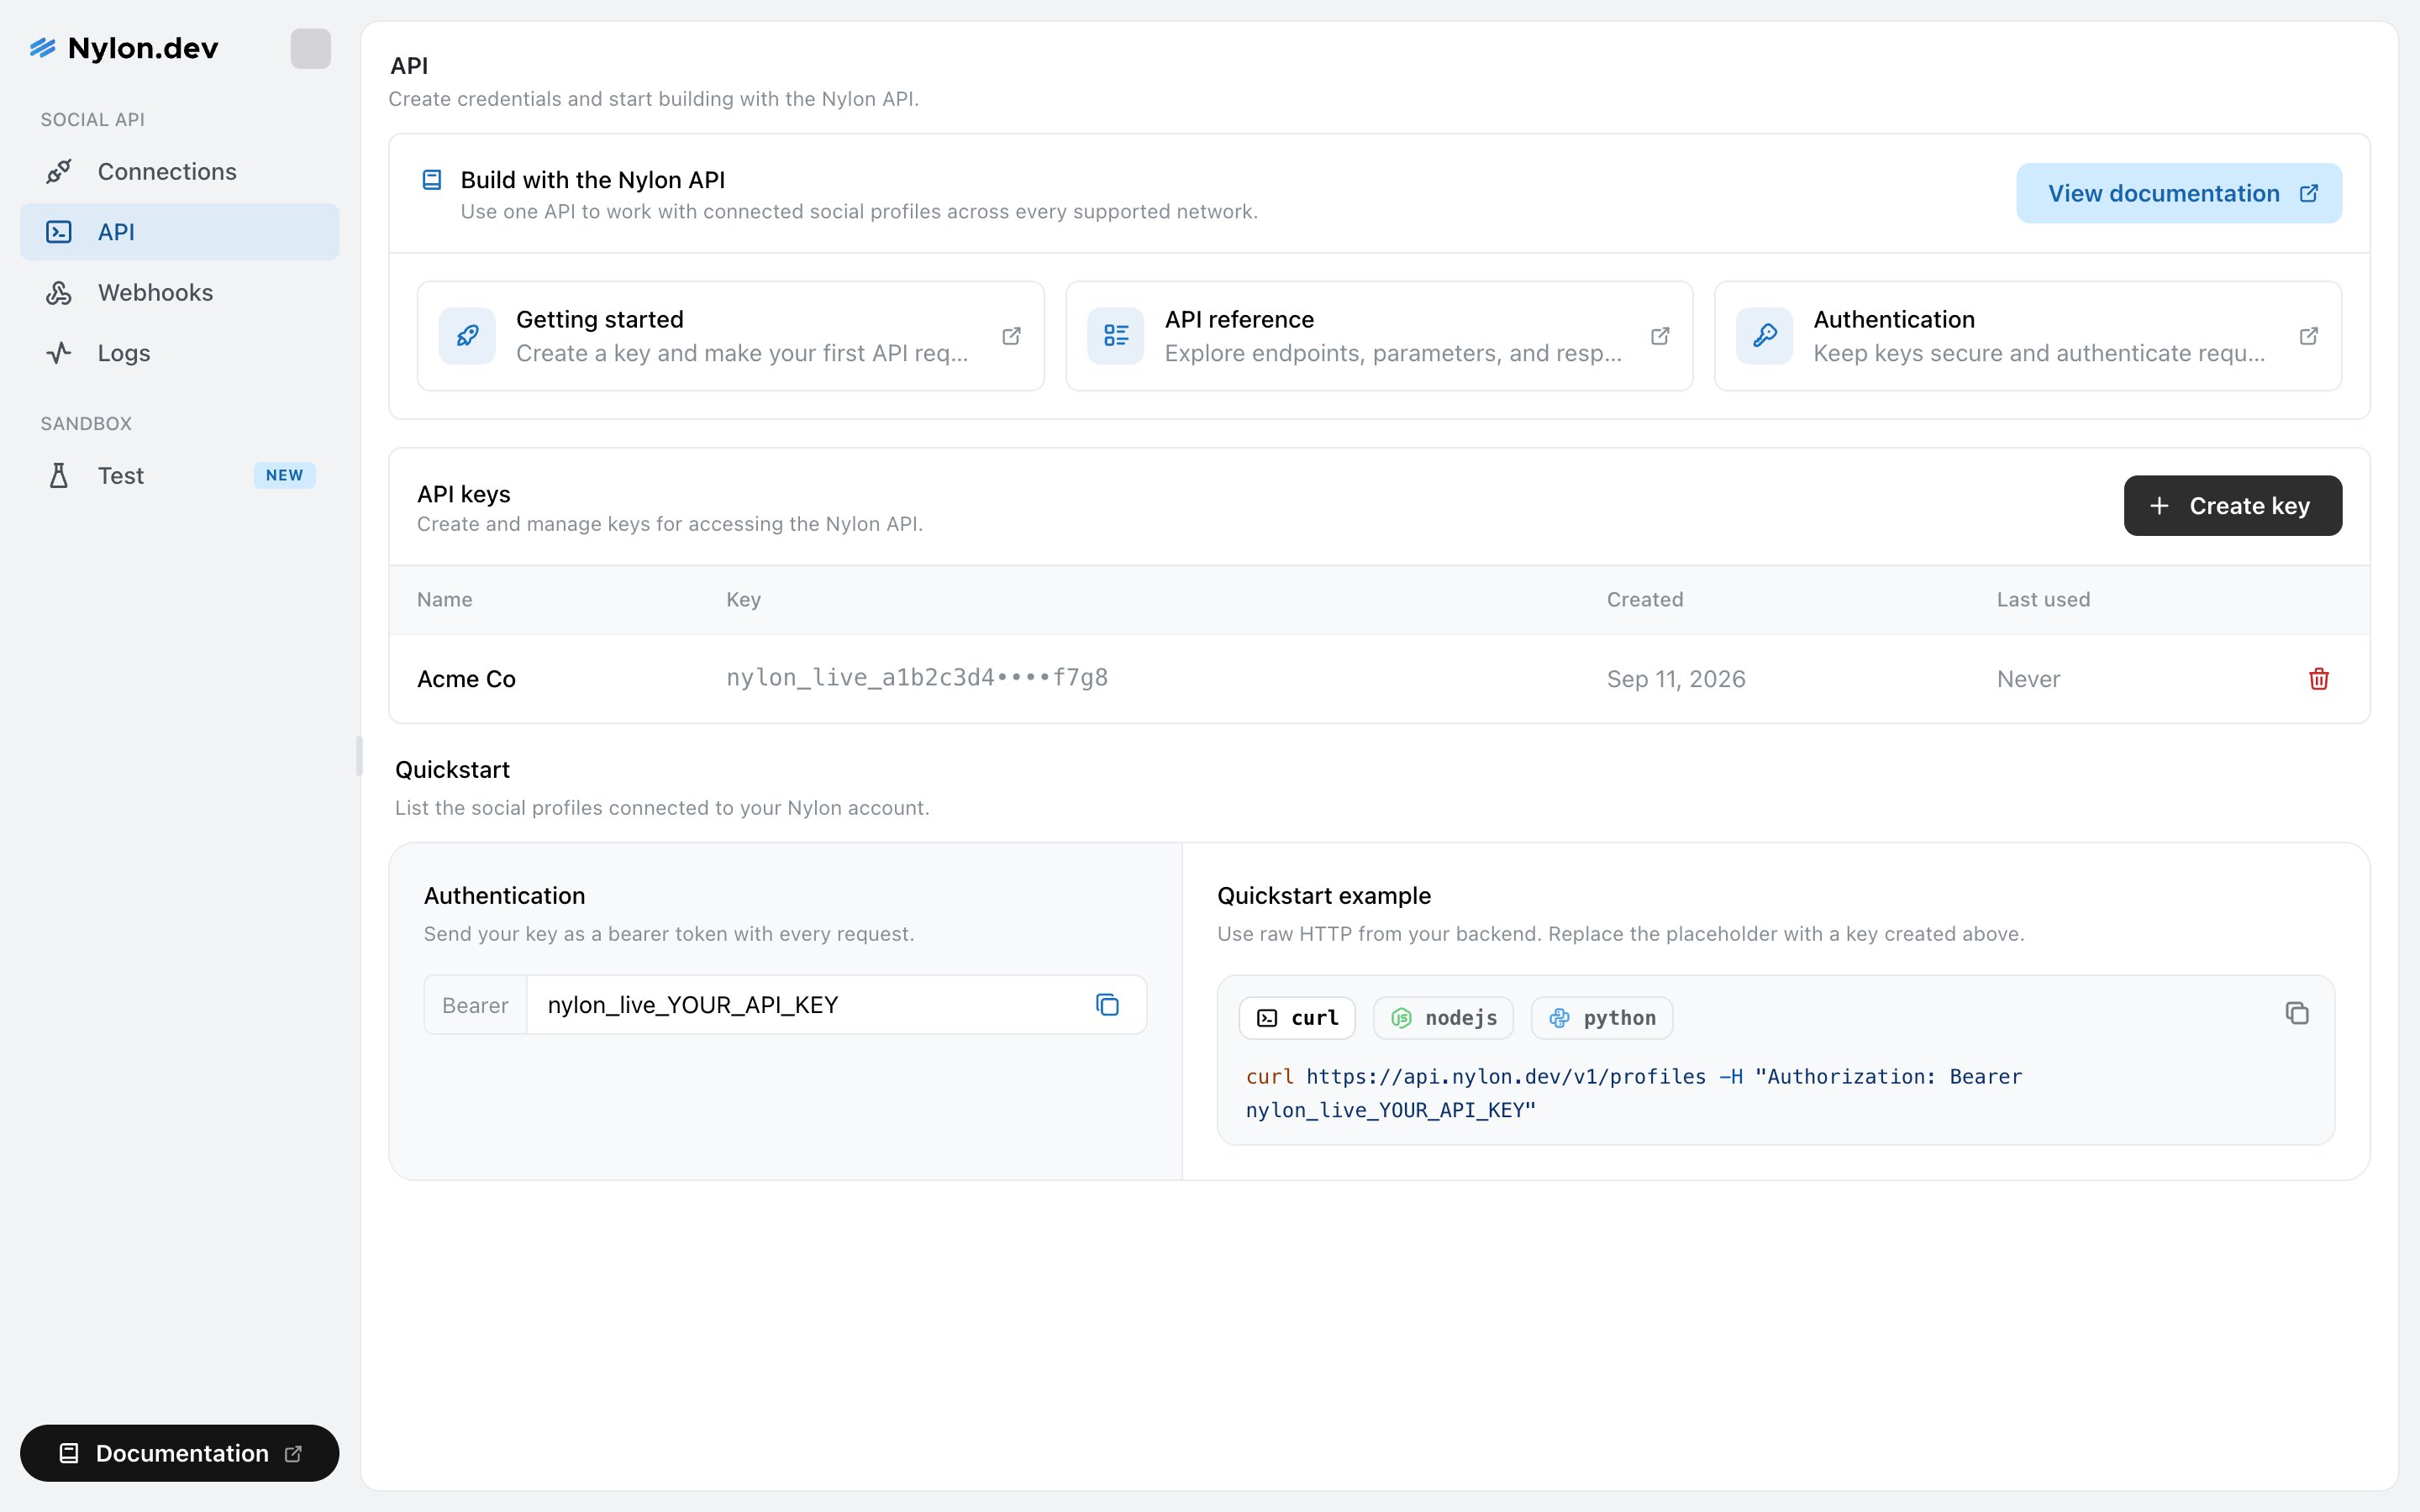Click the SANDBOX section label
The height and width of the screenshot is (1512, 2420).
(x=86, y=424)
